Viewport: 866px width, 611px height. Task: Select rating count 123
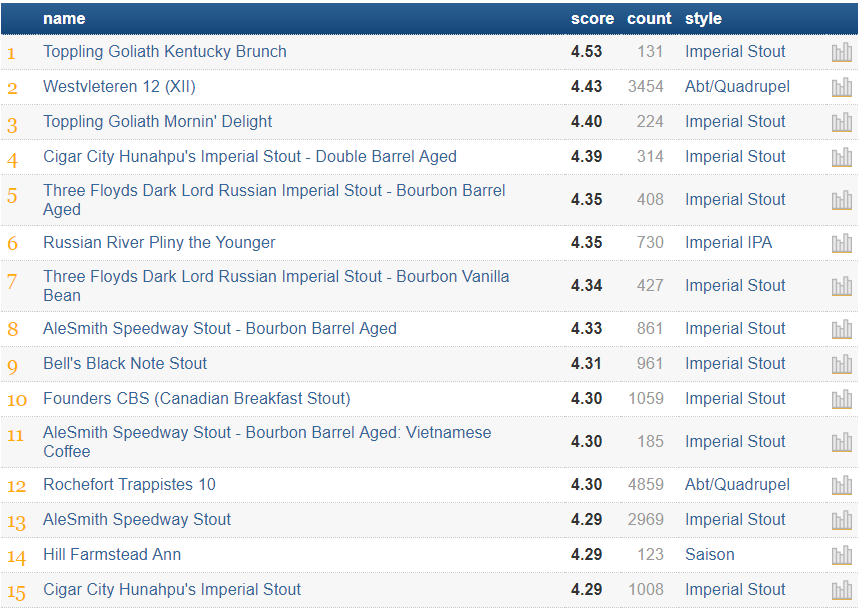[650, 555]
